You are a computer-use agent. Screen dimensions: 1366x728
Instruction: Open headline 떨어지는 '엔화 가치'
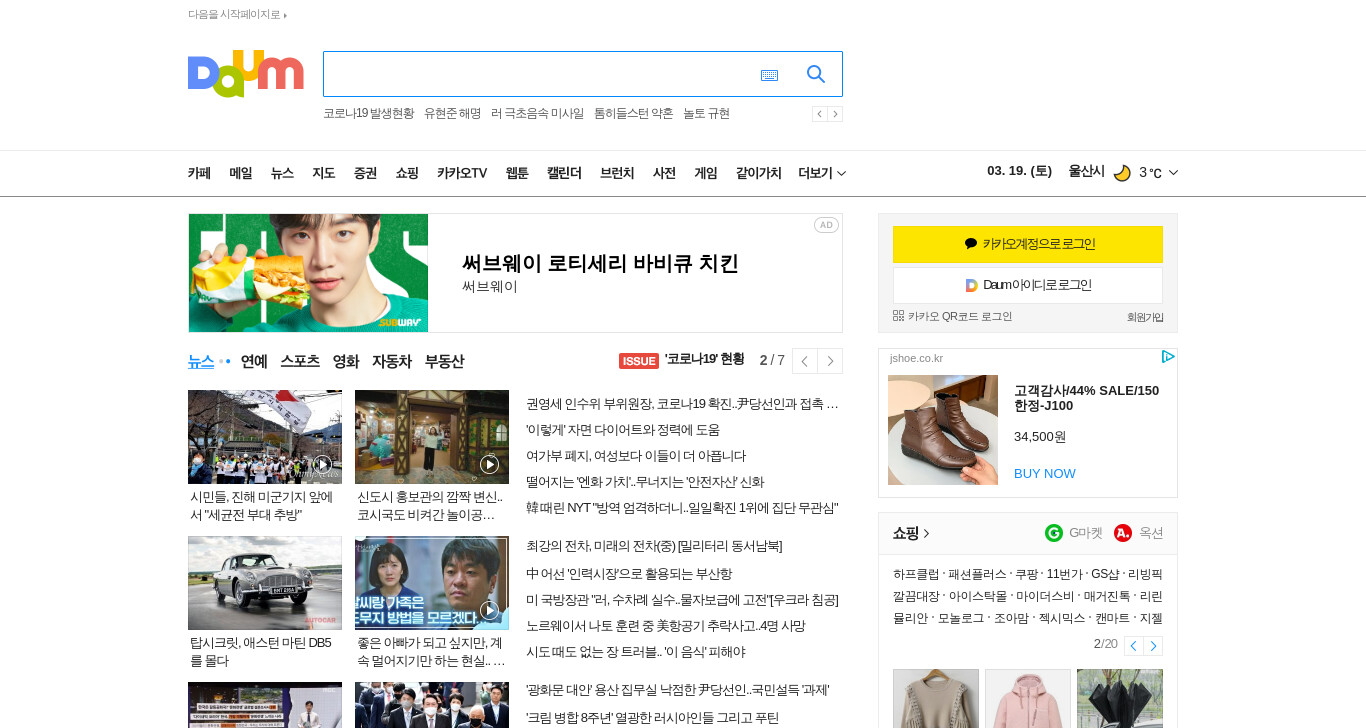click(x=645, y=482)
